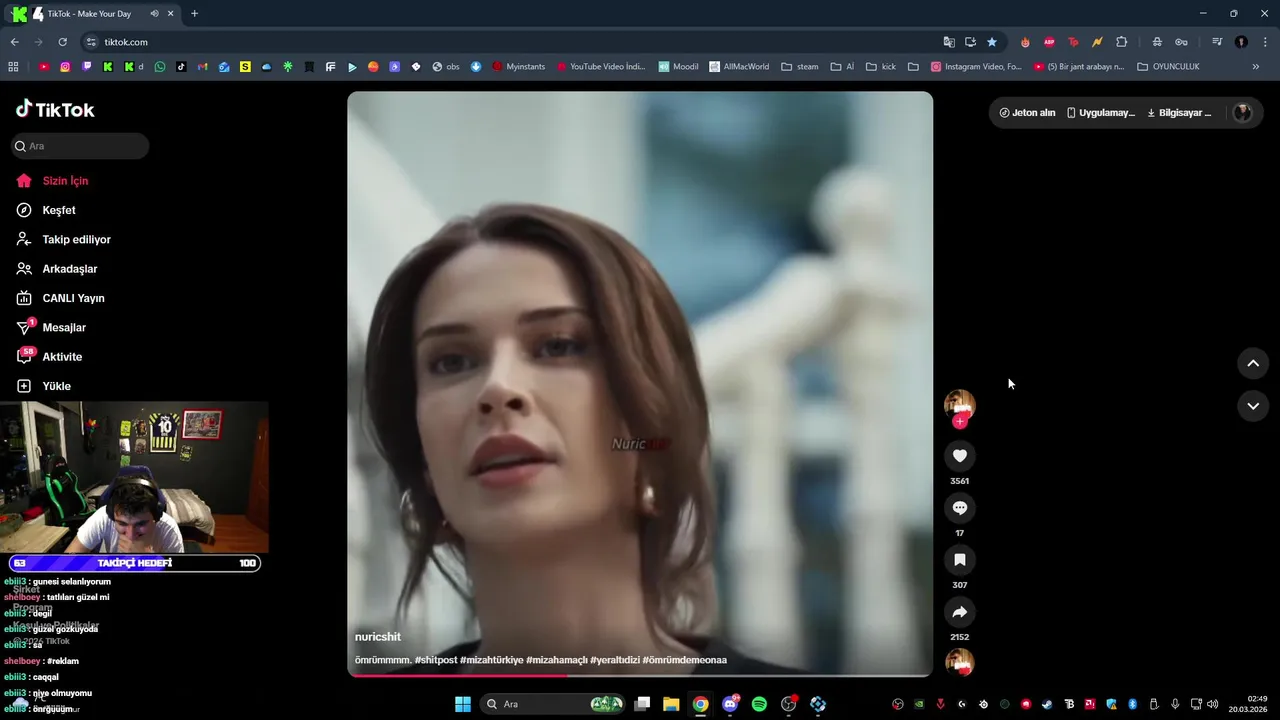Image resolution: width=1280 pixels, height=720 pixels.
Task: Open a new tab with the plus button
Action: (194, 14)
